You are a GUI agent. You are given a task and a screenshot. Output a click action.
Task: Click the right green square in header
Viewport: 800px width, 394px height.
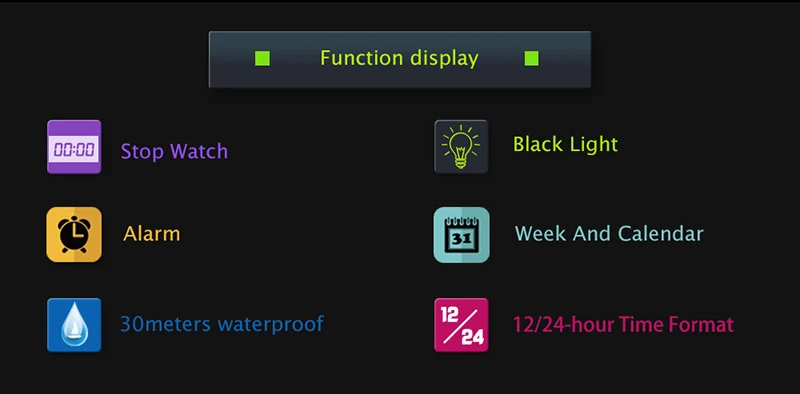coord(531,59)
